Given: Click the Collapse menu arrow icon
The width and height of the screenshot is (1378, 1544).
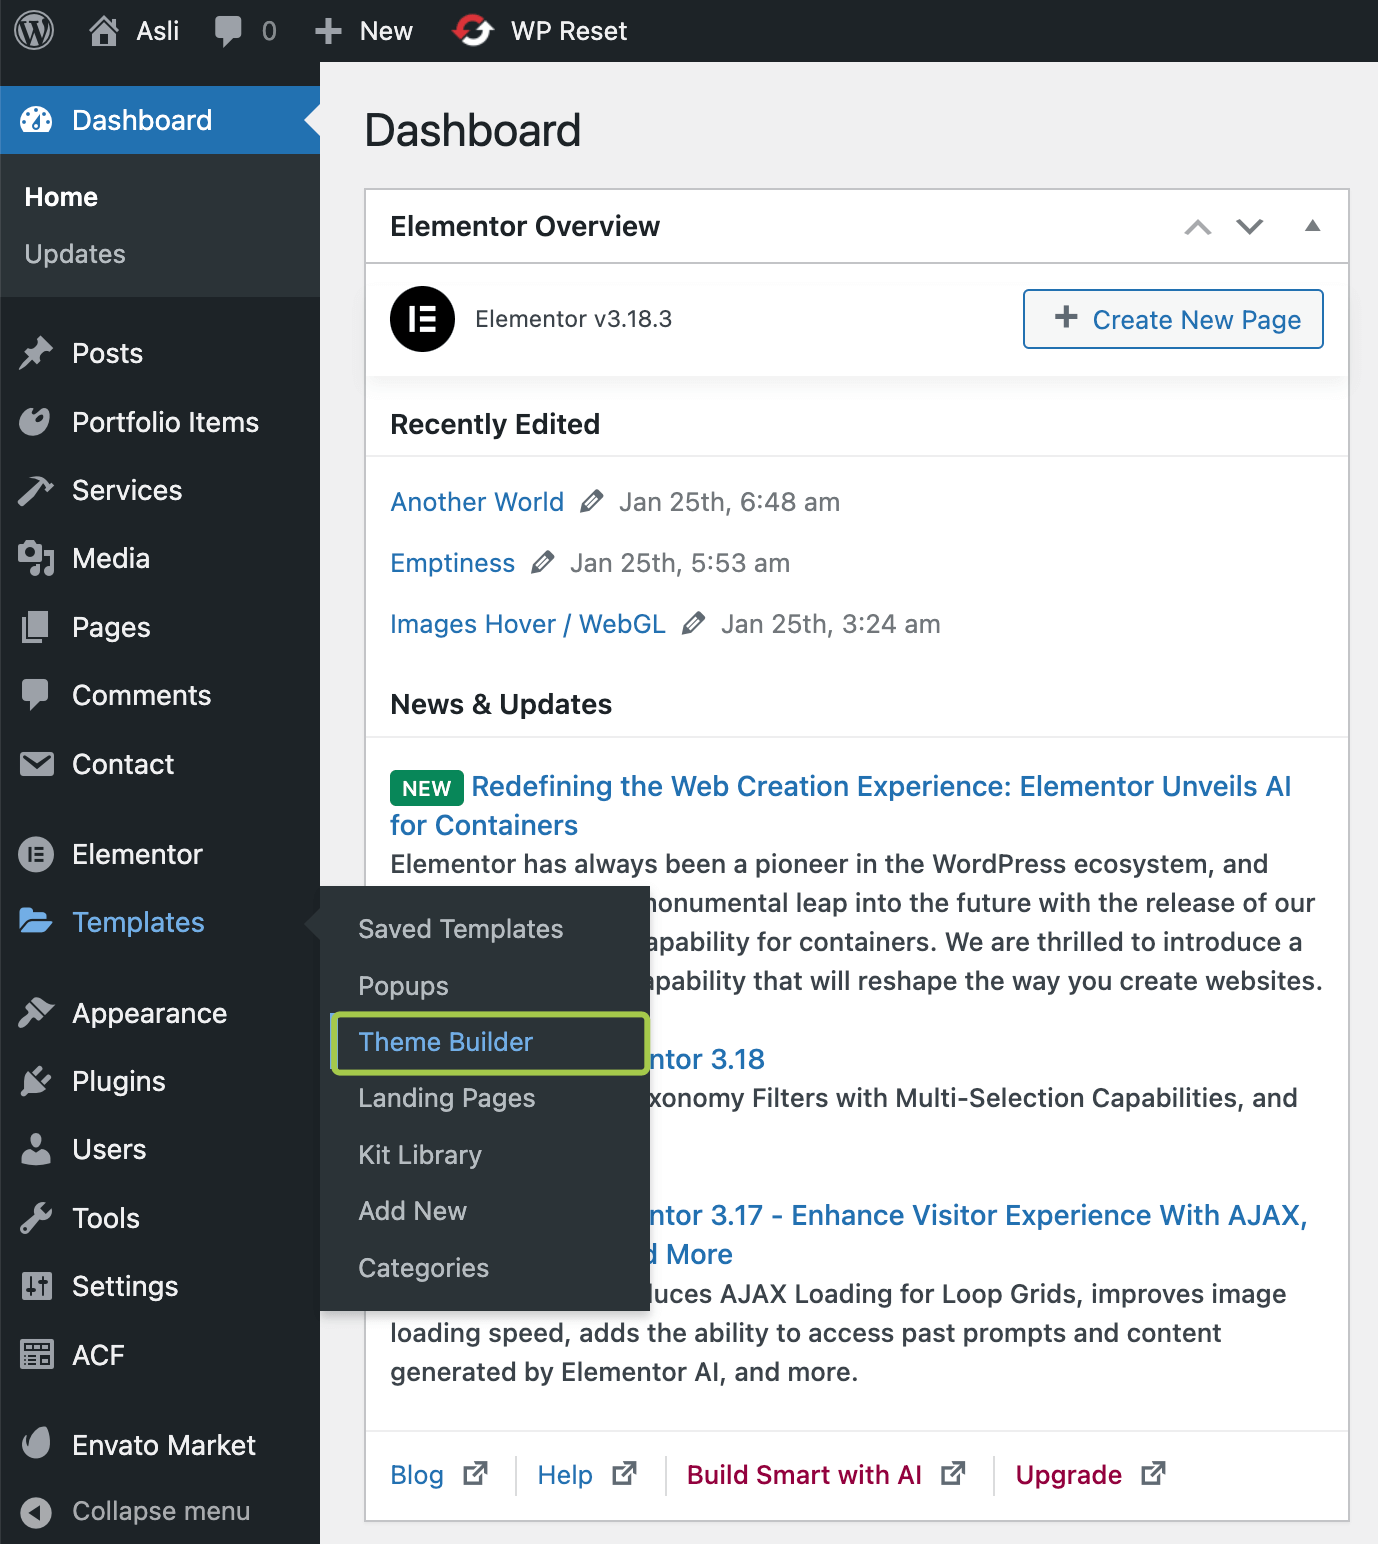Looking at the screenshot, I should click(x=36, y=1511).
